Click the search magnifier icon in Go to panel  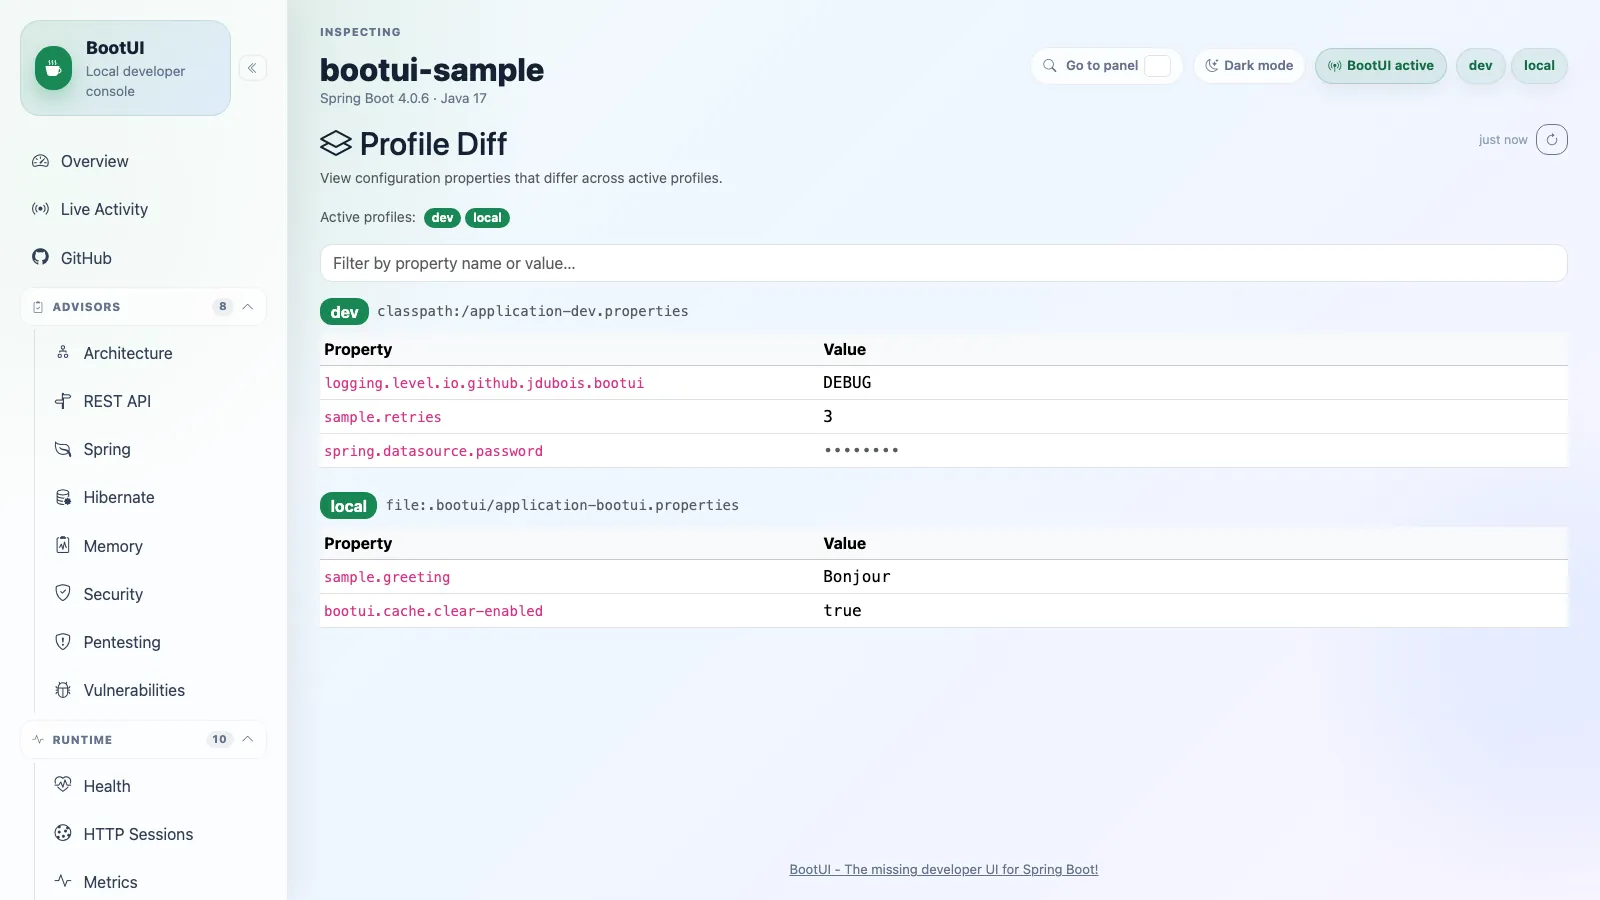pos(1050,66)
